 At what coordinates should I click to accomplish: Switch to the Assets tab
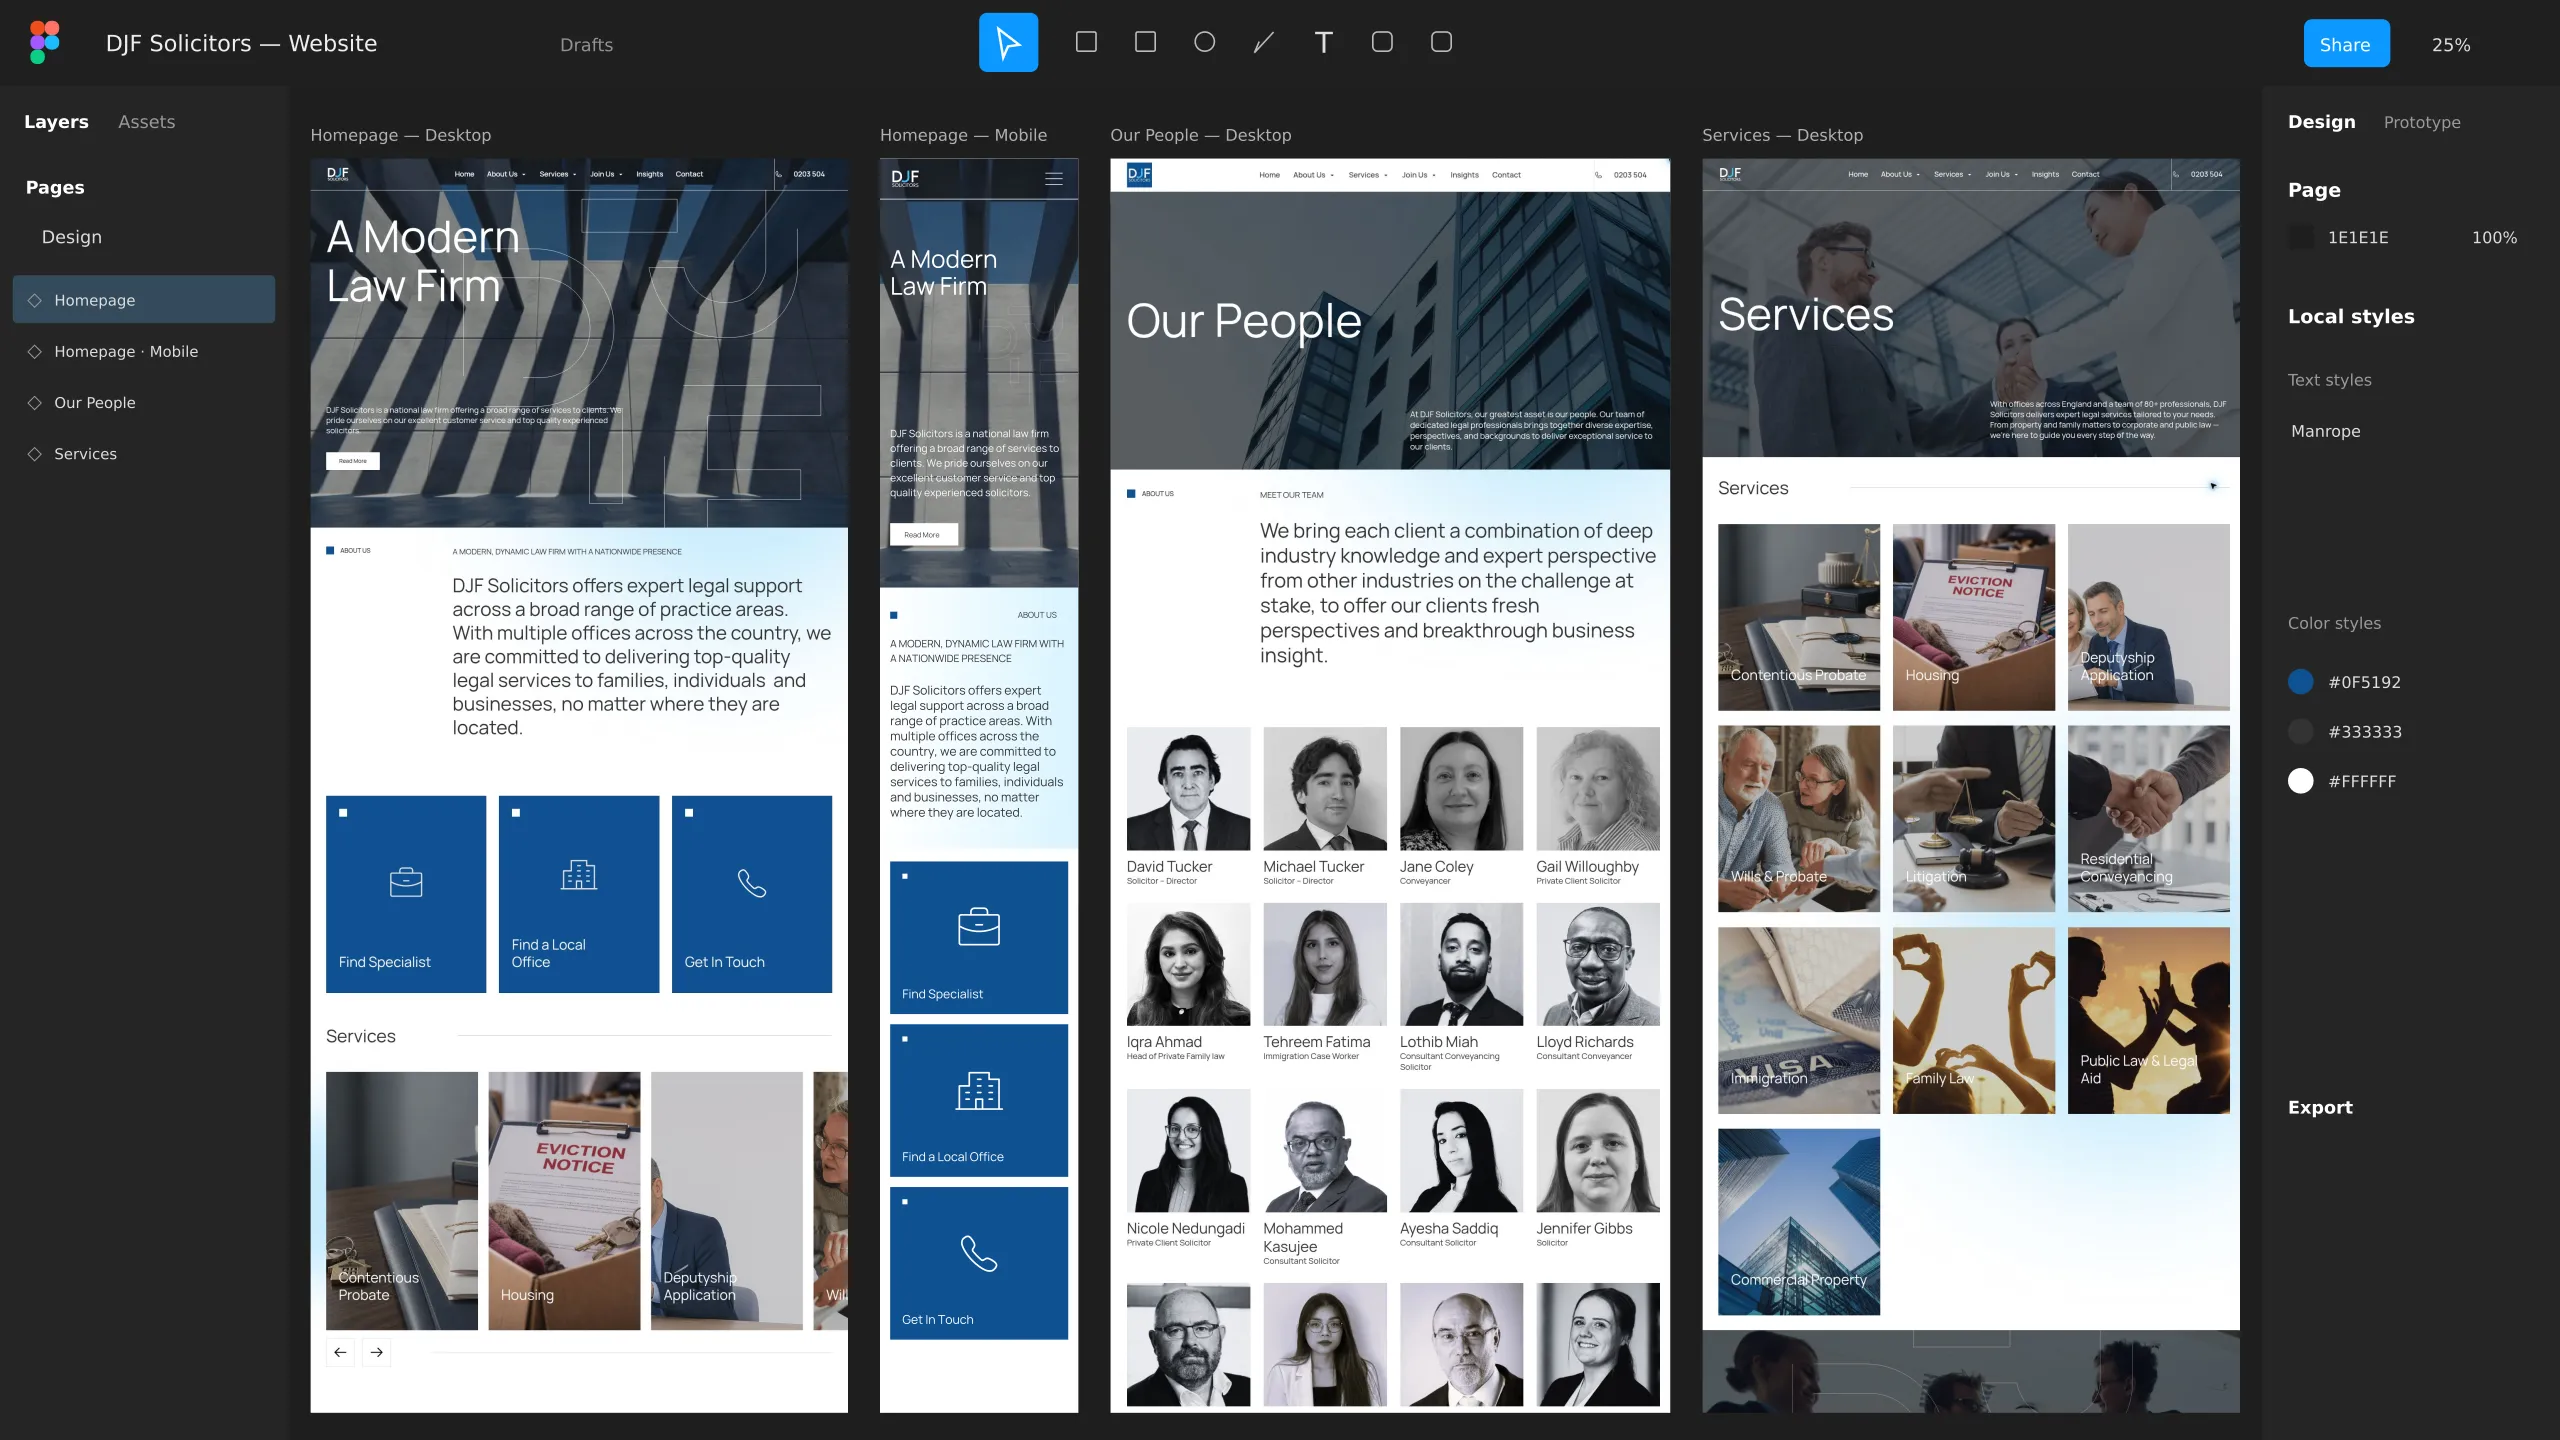tap(147, 122)
